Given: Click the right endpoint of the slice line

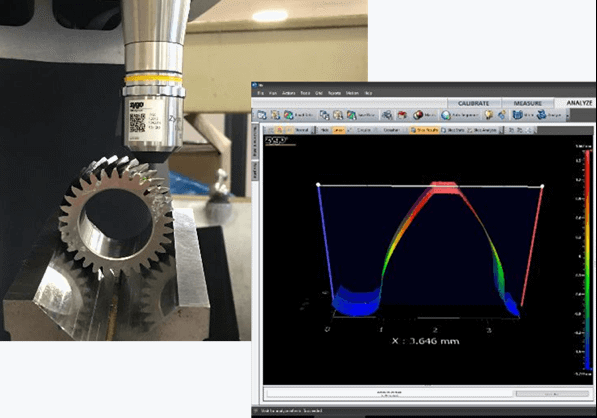Looking at the screenshot, I should [542, 186].
